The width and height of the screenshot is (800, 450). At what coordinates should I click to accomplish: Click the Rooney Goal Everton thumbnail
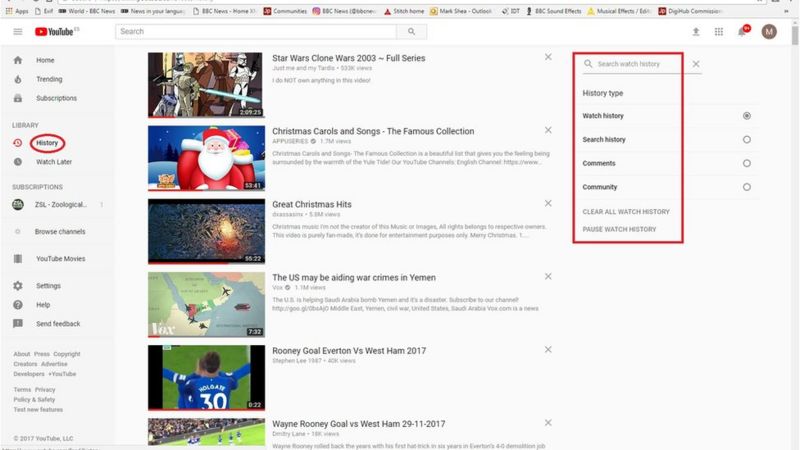point(206,378)
